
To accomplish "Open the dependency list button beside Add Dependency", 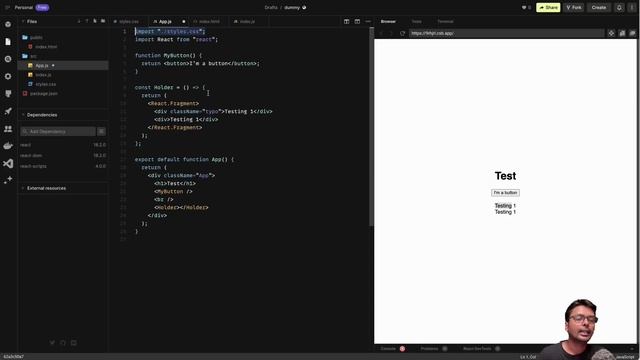I will [101, 131].
